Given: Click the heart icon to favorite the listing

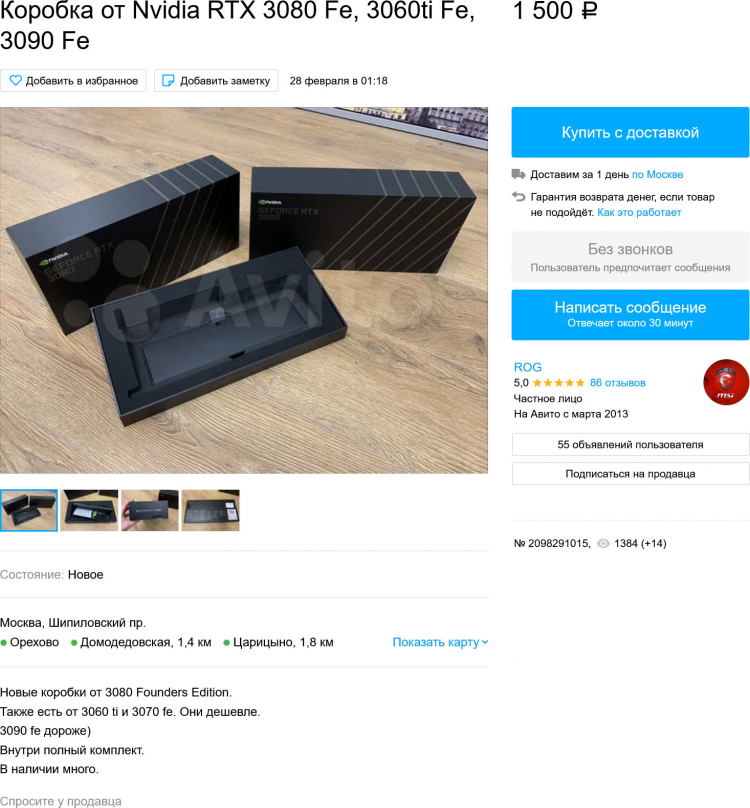Looking at the screenshot, I should click(x=15, y=80).
